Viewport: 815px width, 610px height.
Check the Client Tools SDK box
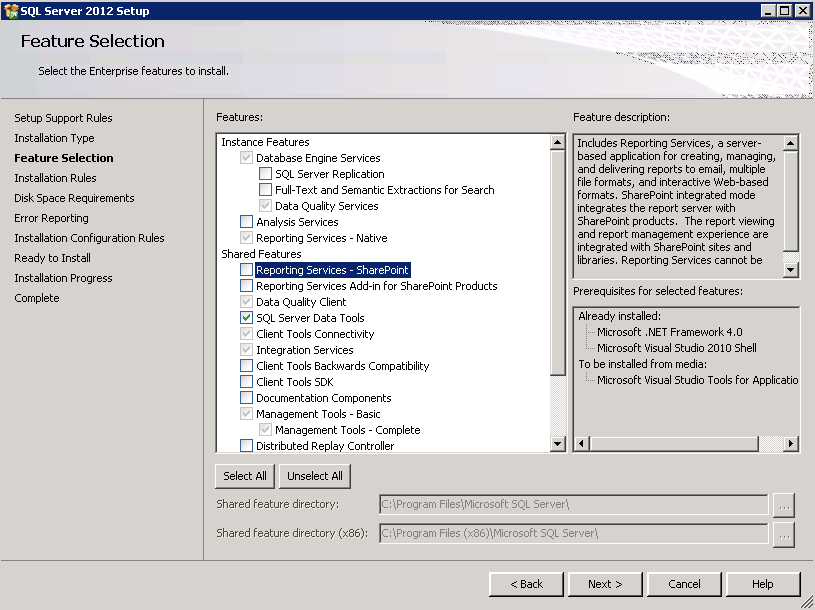[246, 382]
